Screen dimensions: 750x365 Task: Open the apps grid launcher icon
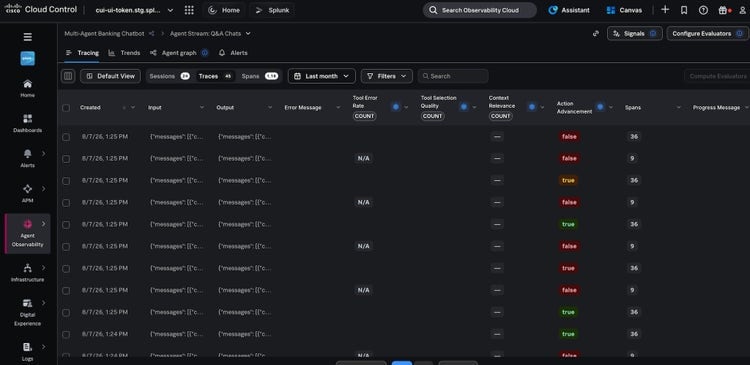189,10
